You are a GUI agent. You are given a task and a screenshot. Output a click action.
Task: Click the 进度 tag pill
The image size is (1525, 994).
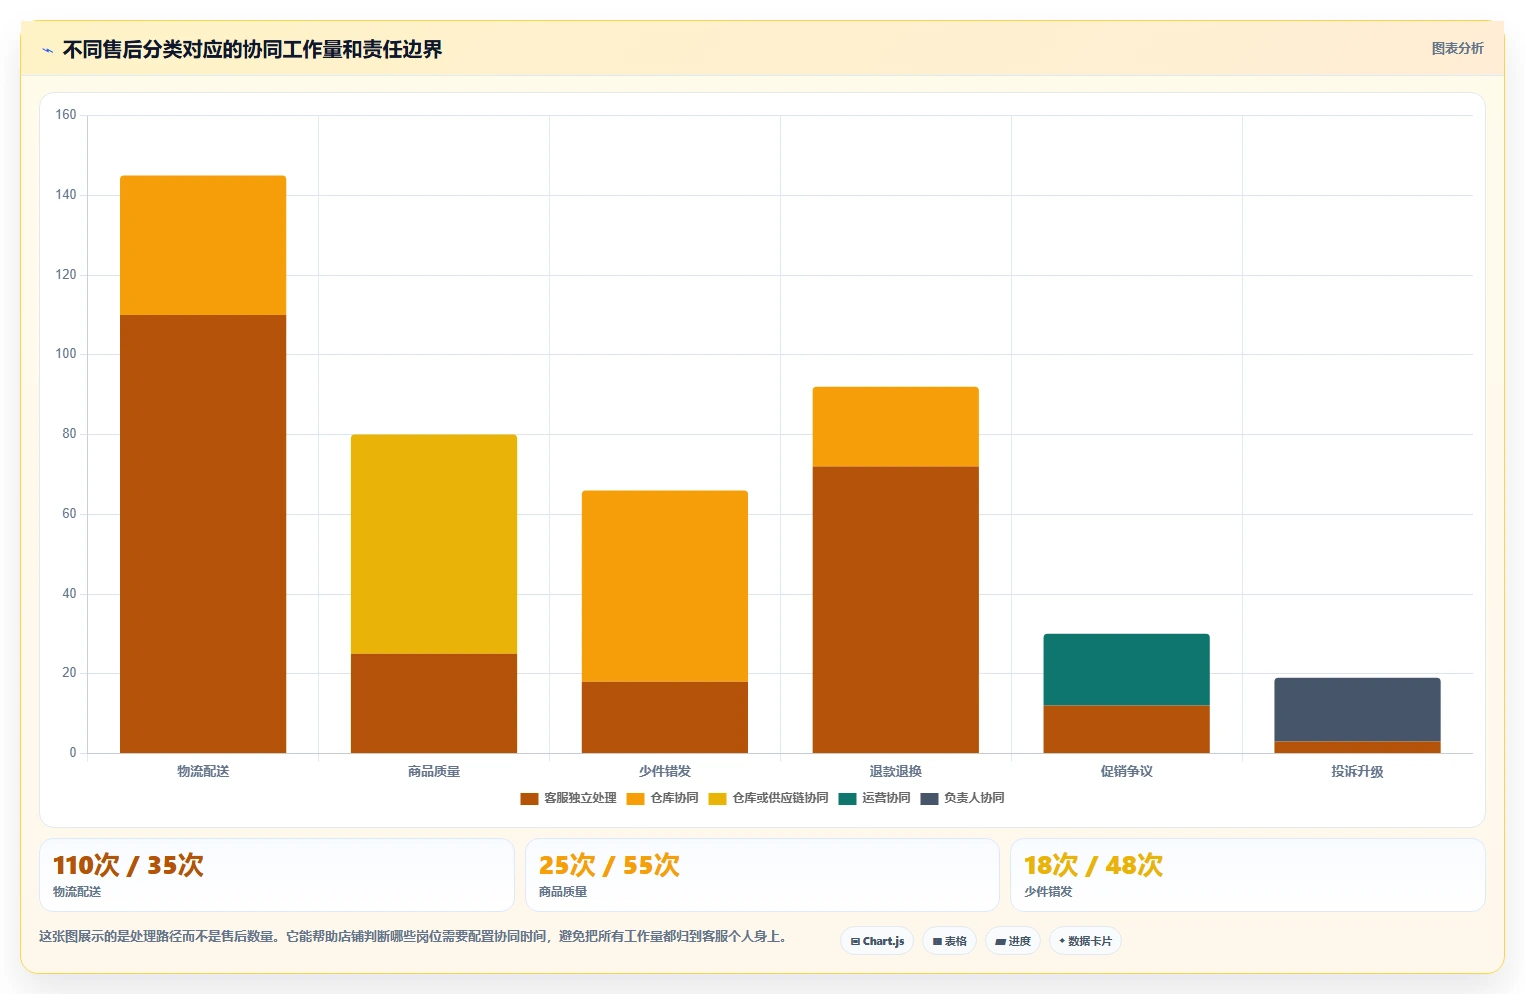(1013, 941)
